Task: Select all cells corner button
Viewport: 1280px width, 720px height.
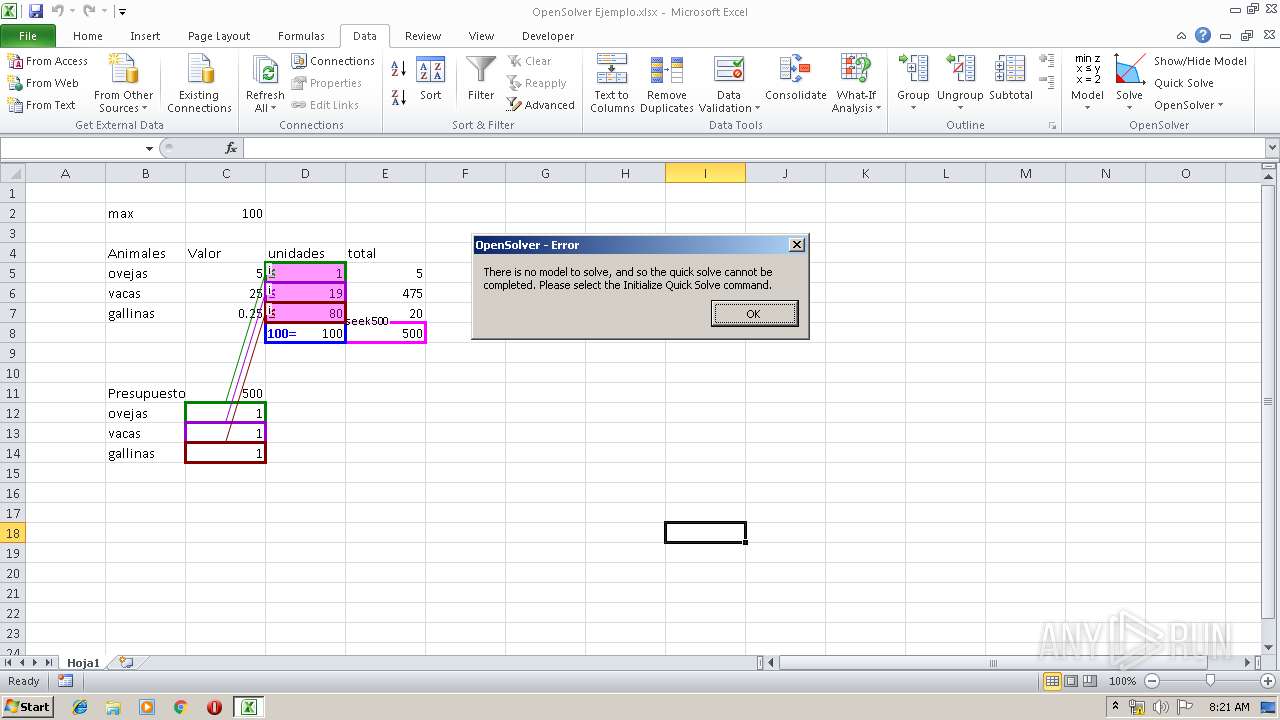Action: [x=13, y=173]
